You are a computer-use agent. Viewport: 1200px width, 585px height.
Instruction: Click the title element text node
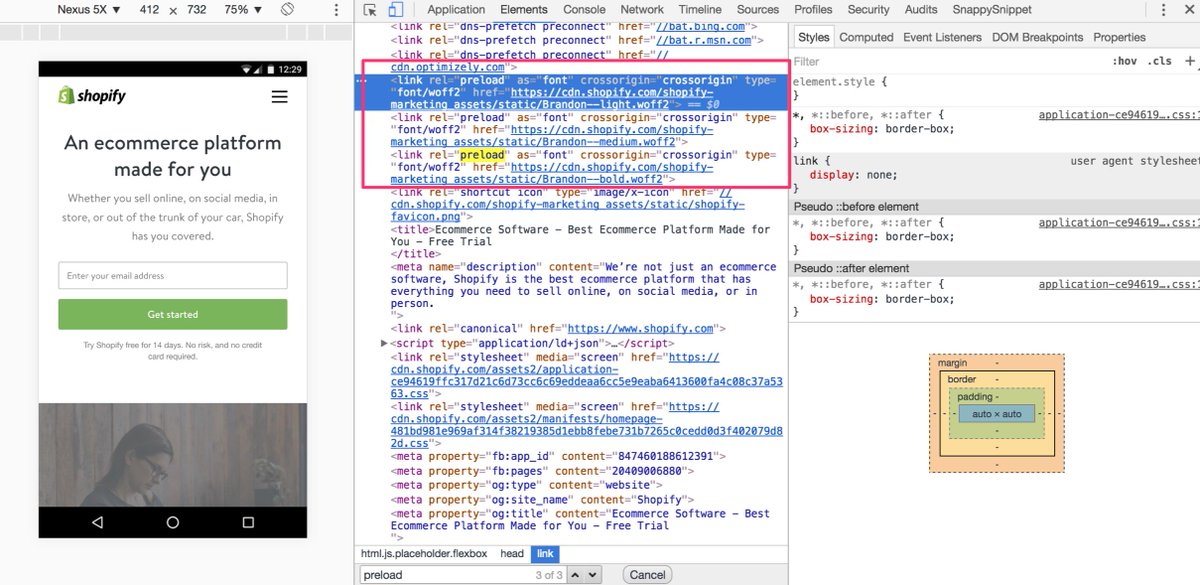pyautogui.click(x=581, y=235)
